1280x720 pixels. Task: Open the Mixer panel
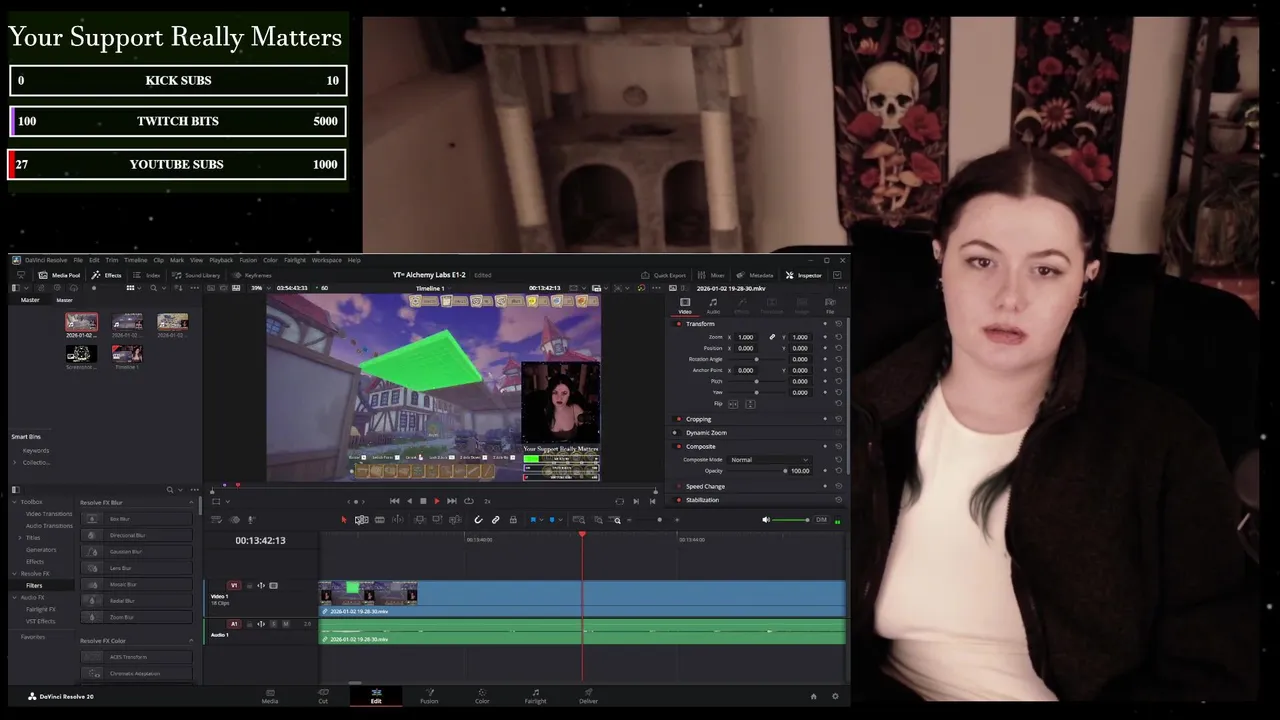point(711,275)
